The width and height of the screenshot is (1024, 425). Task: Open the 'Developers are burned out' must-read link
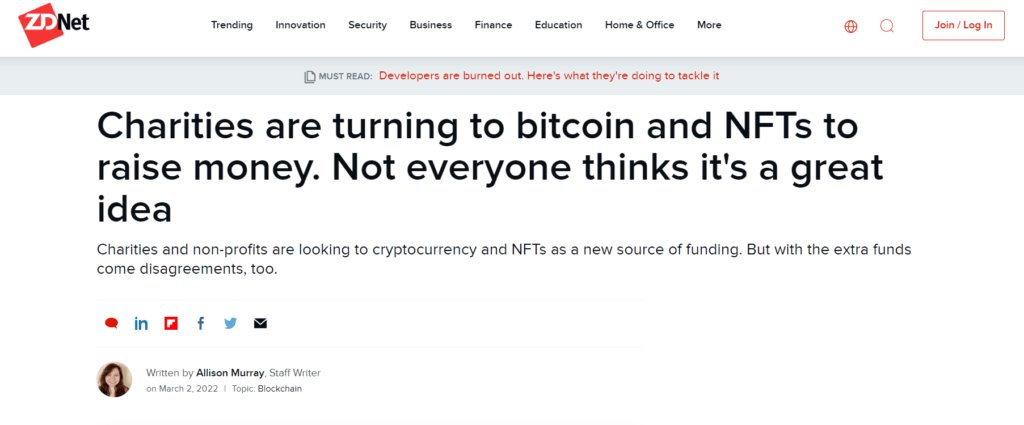pyautogui.click(x=549, y=76)
